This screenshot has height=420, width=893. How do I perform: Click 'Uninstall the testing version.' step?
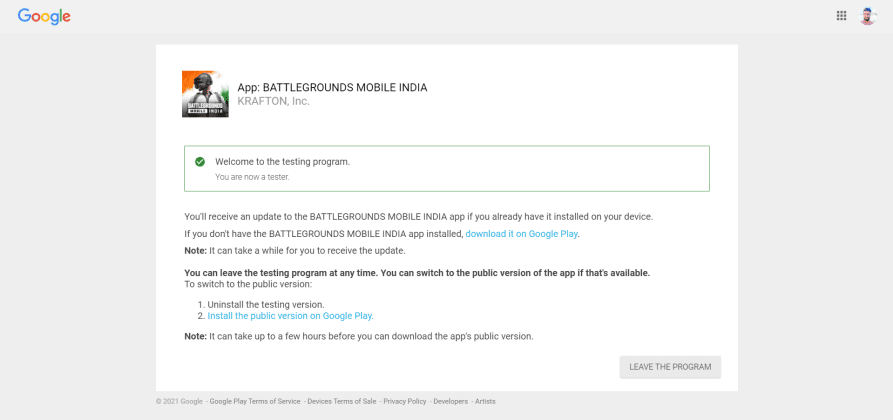(x=266, y=305)
